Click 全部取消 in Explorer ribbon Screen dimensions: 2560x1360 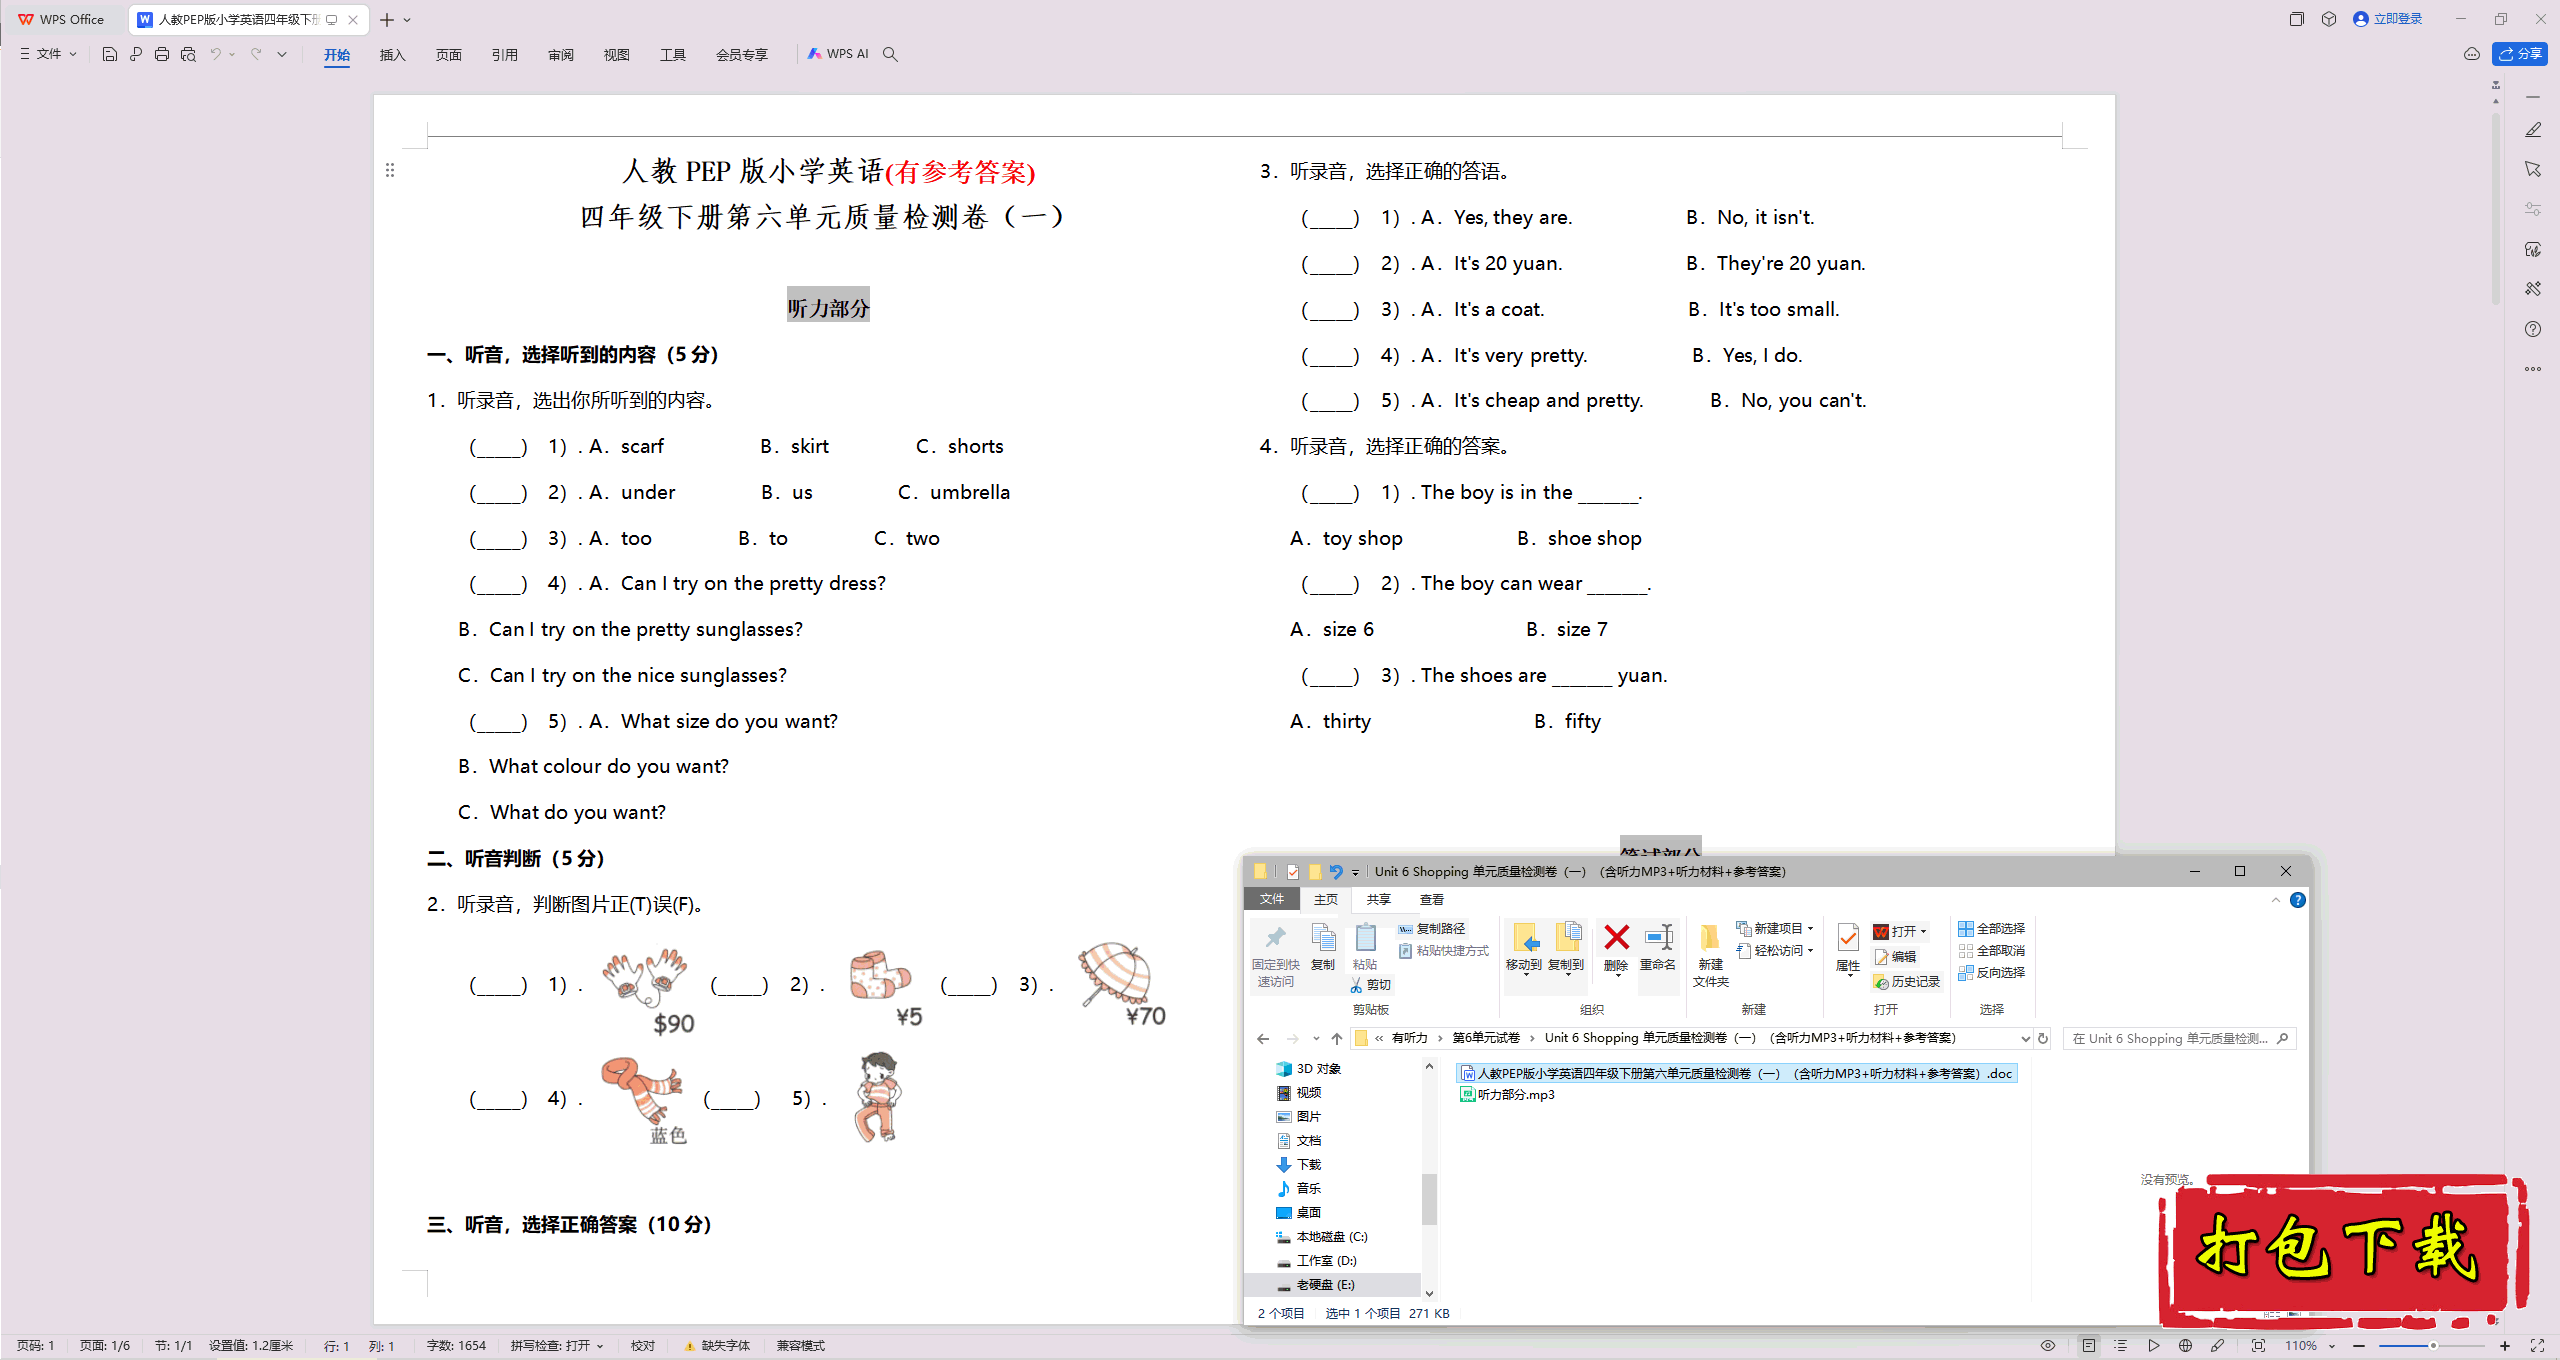tap(1991, 951)
